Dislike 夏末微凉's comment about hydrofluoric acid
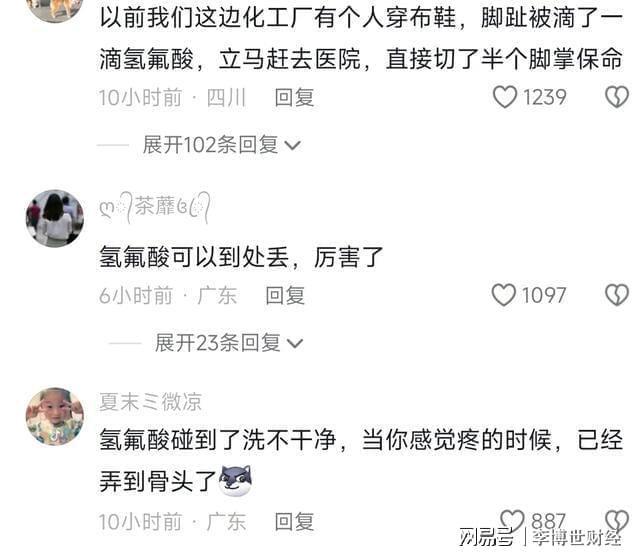The image size is (640, 557). click(617, 521)
